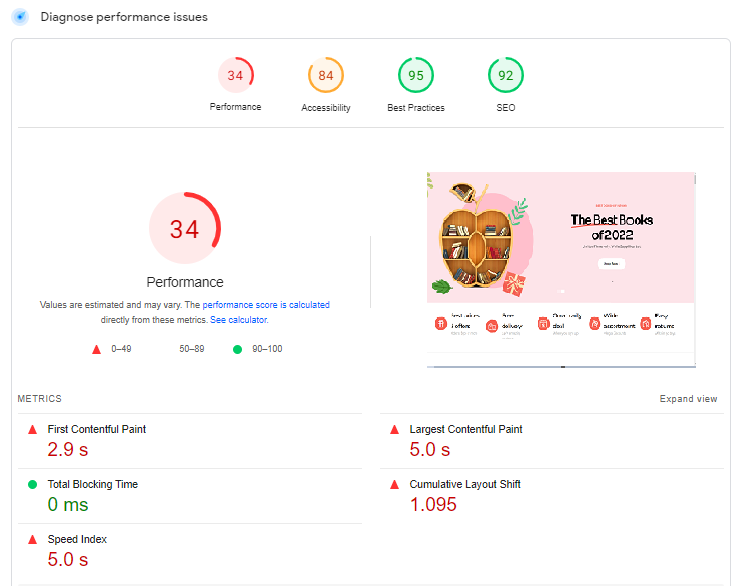The image size is (741, 586).
Task: Click the 0 ms Total Blocking Time value
Action: point(68,504)
